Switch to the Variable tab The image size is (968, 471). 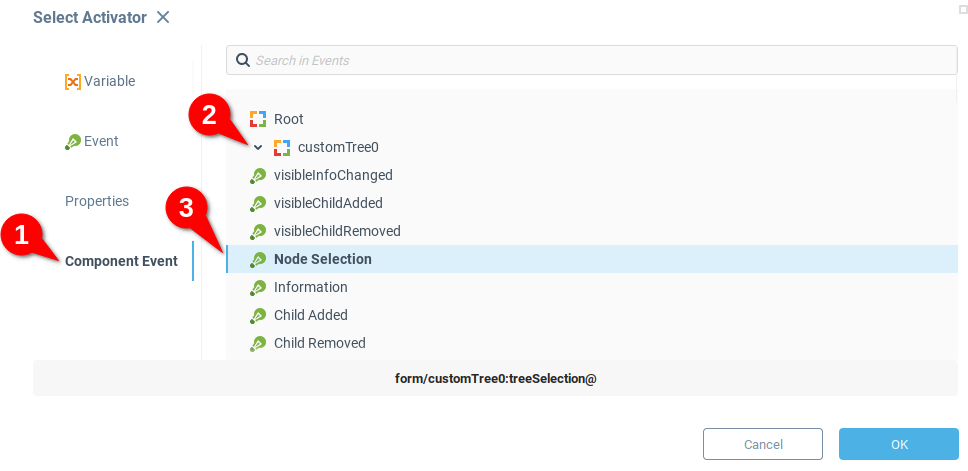[108, 81]
